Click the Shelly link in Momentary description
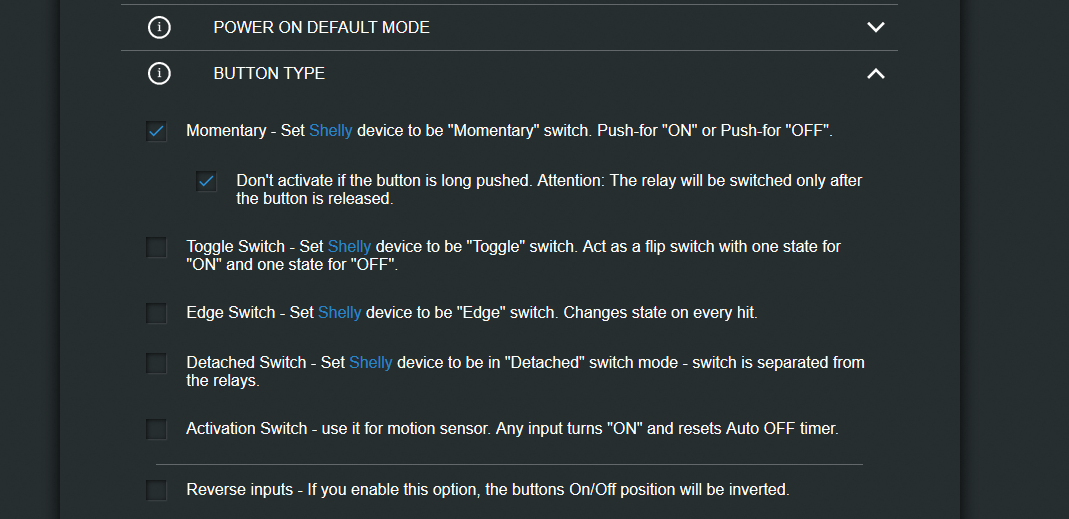The image size is (1069, 519). (331, 130)
